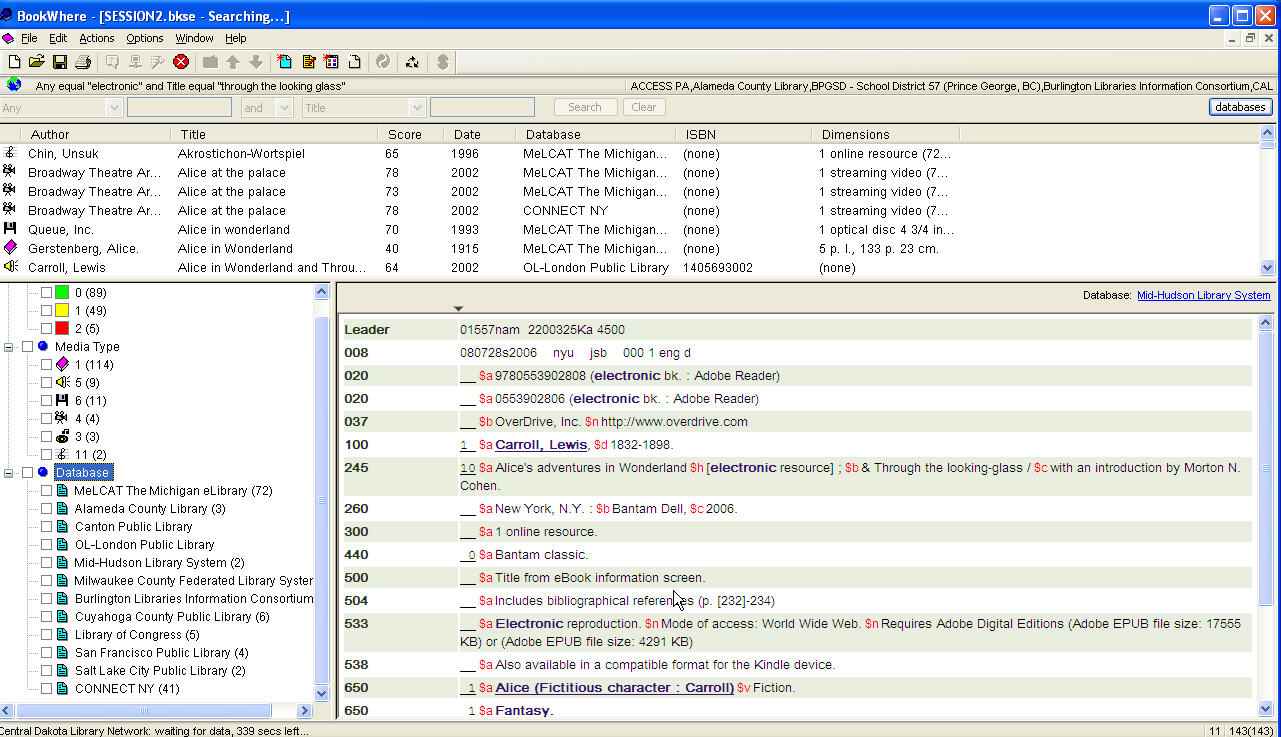Check the Alameda County Library (3) box
Screen dimensions: 1281x737
(46, 508)
